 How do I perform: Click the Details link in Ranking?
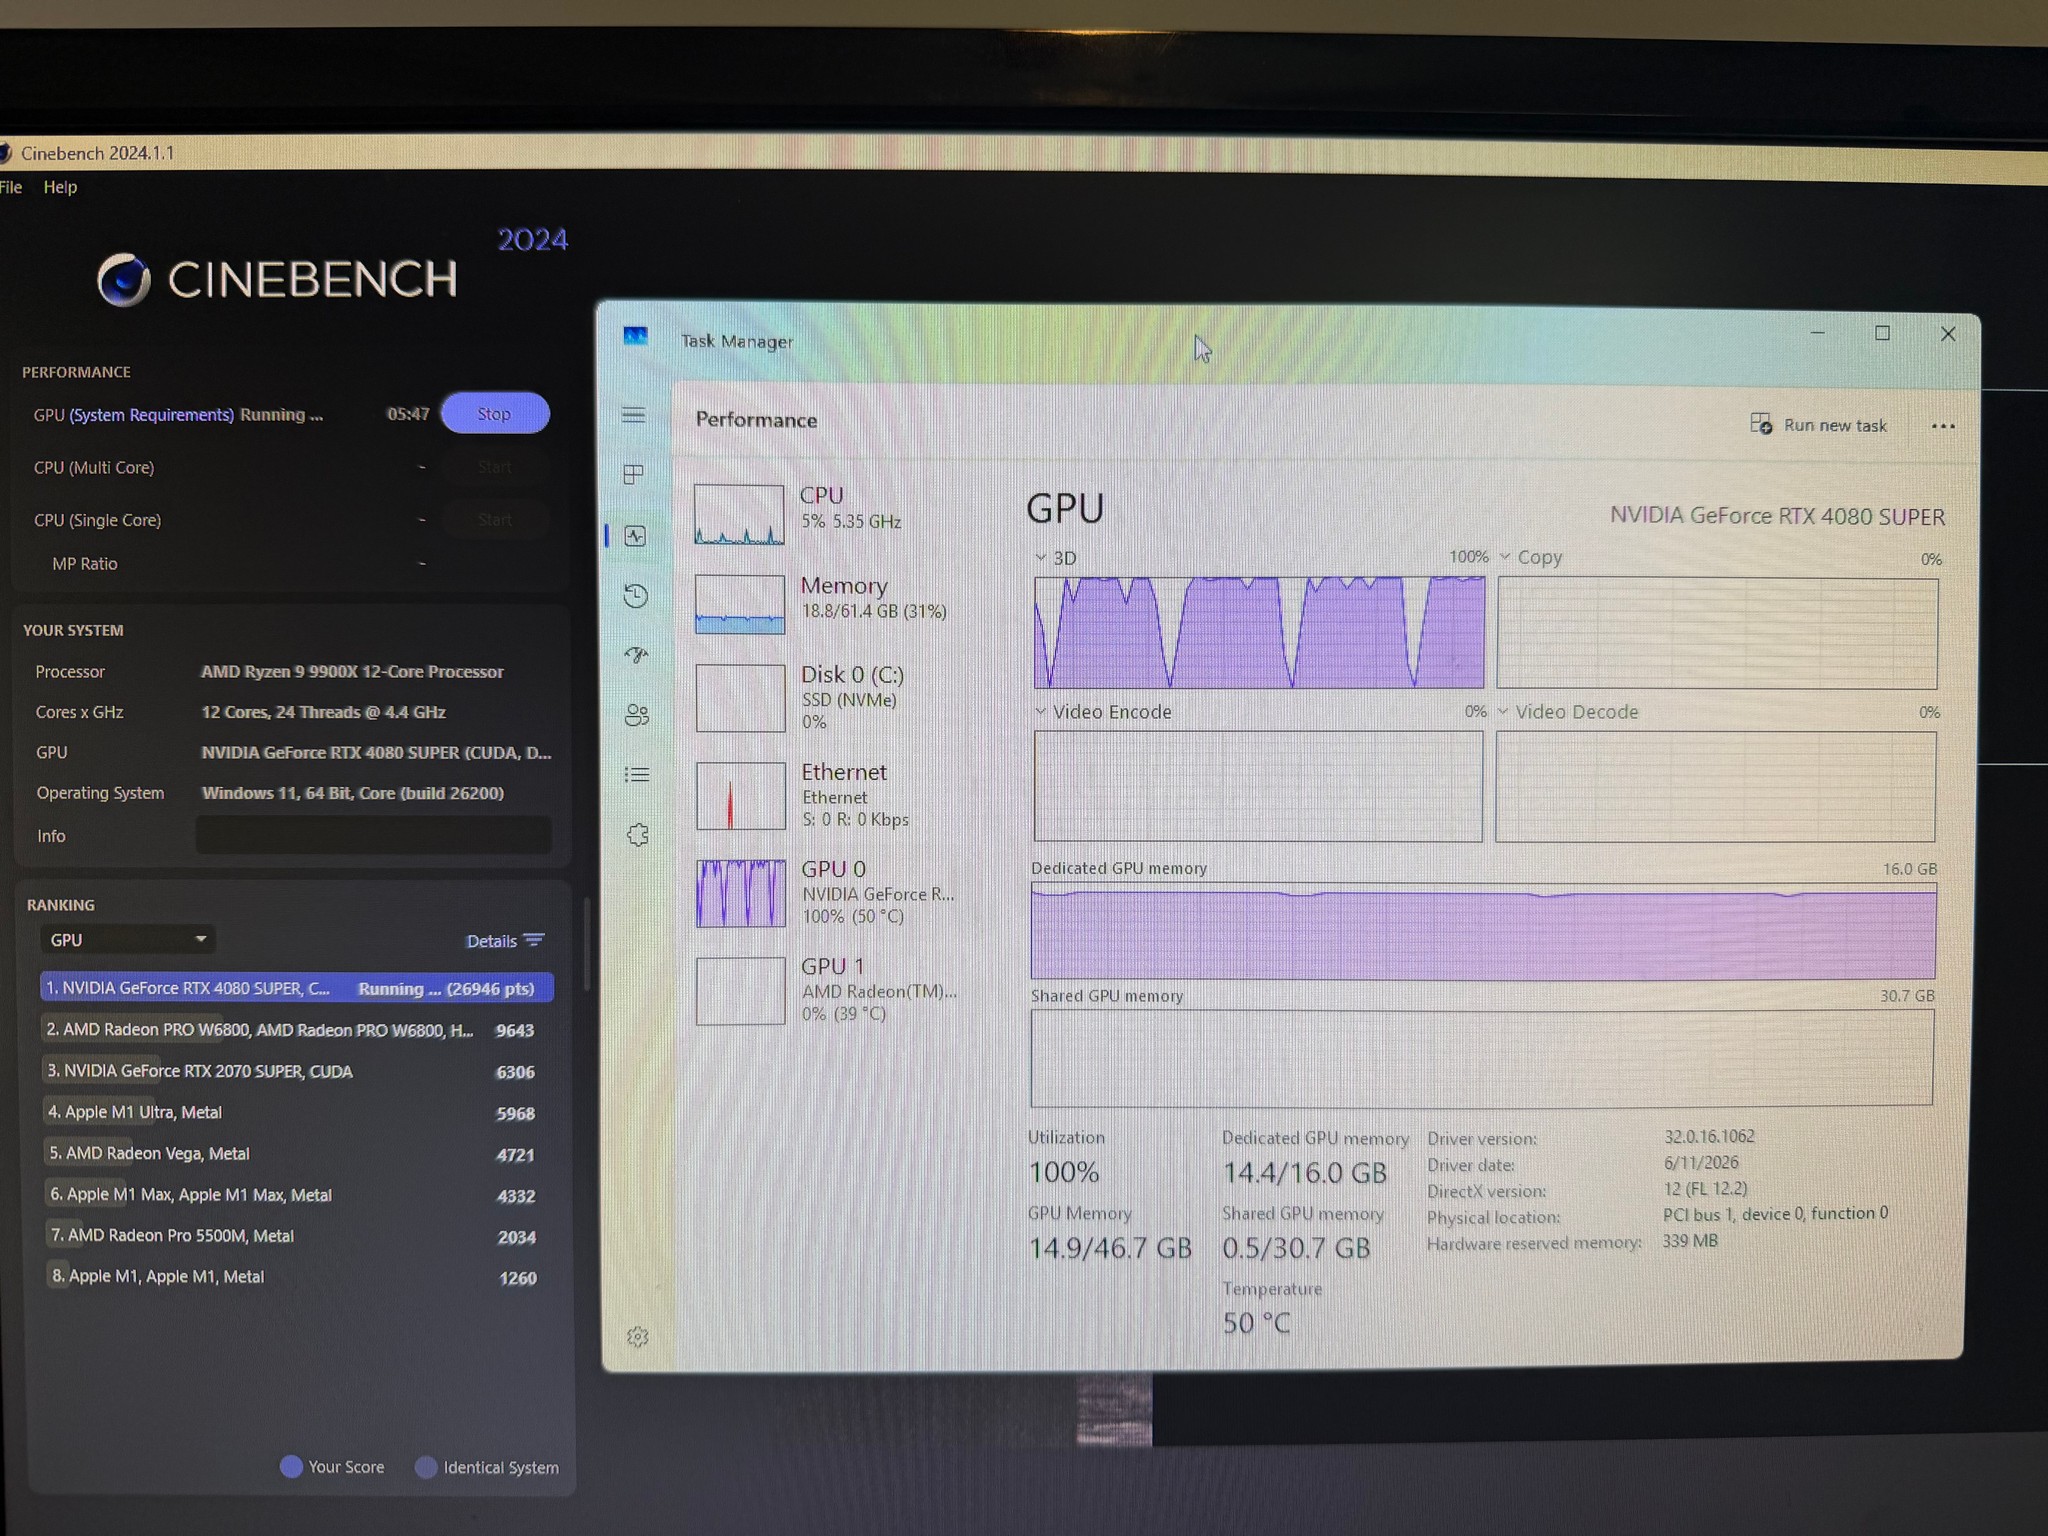point(491,941)
